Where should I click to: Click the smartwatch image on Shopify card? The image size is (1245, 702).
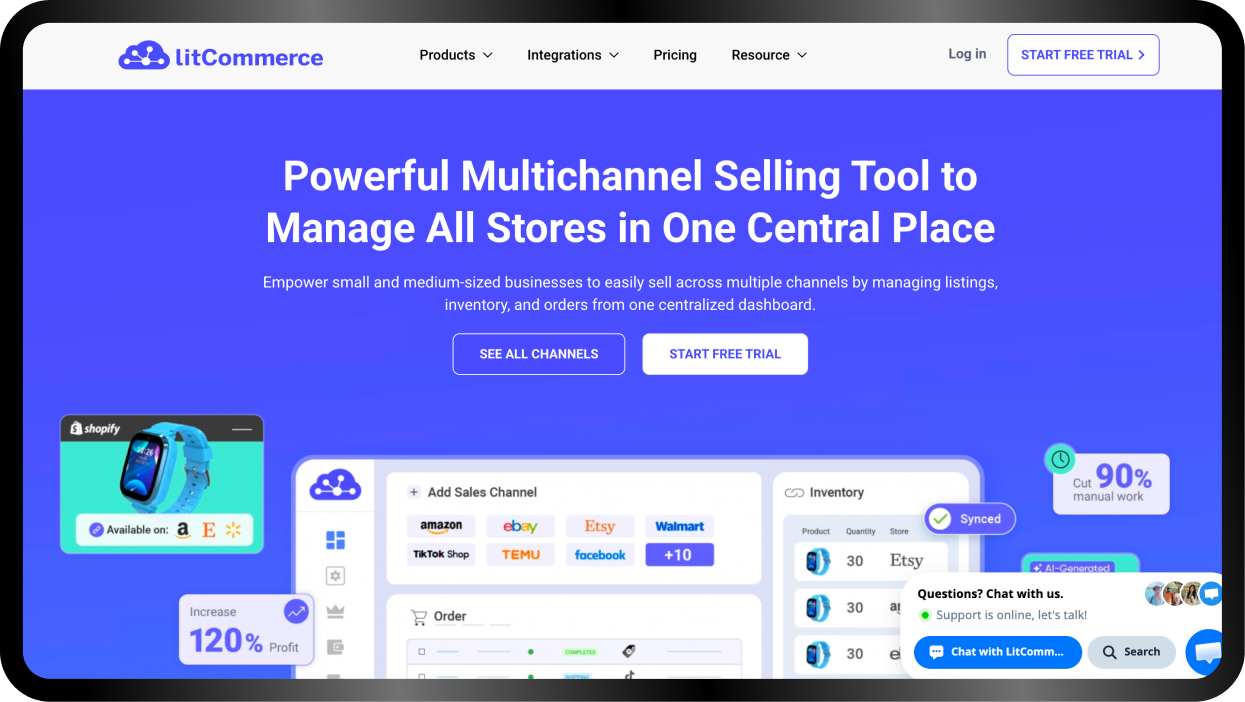click(164, 468)
